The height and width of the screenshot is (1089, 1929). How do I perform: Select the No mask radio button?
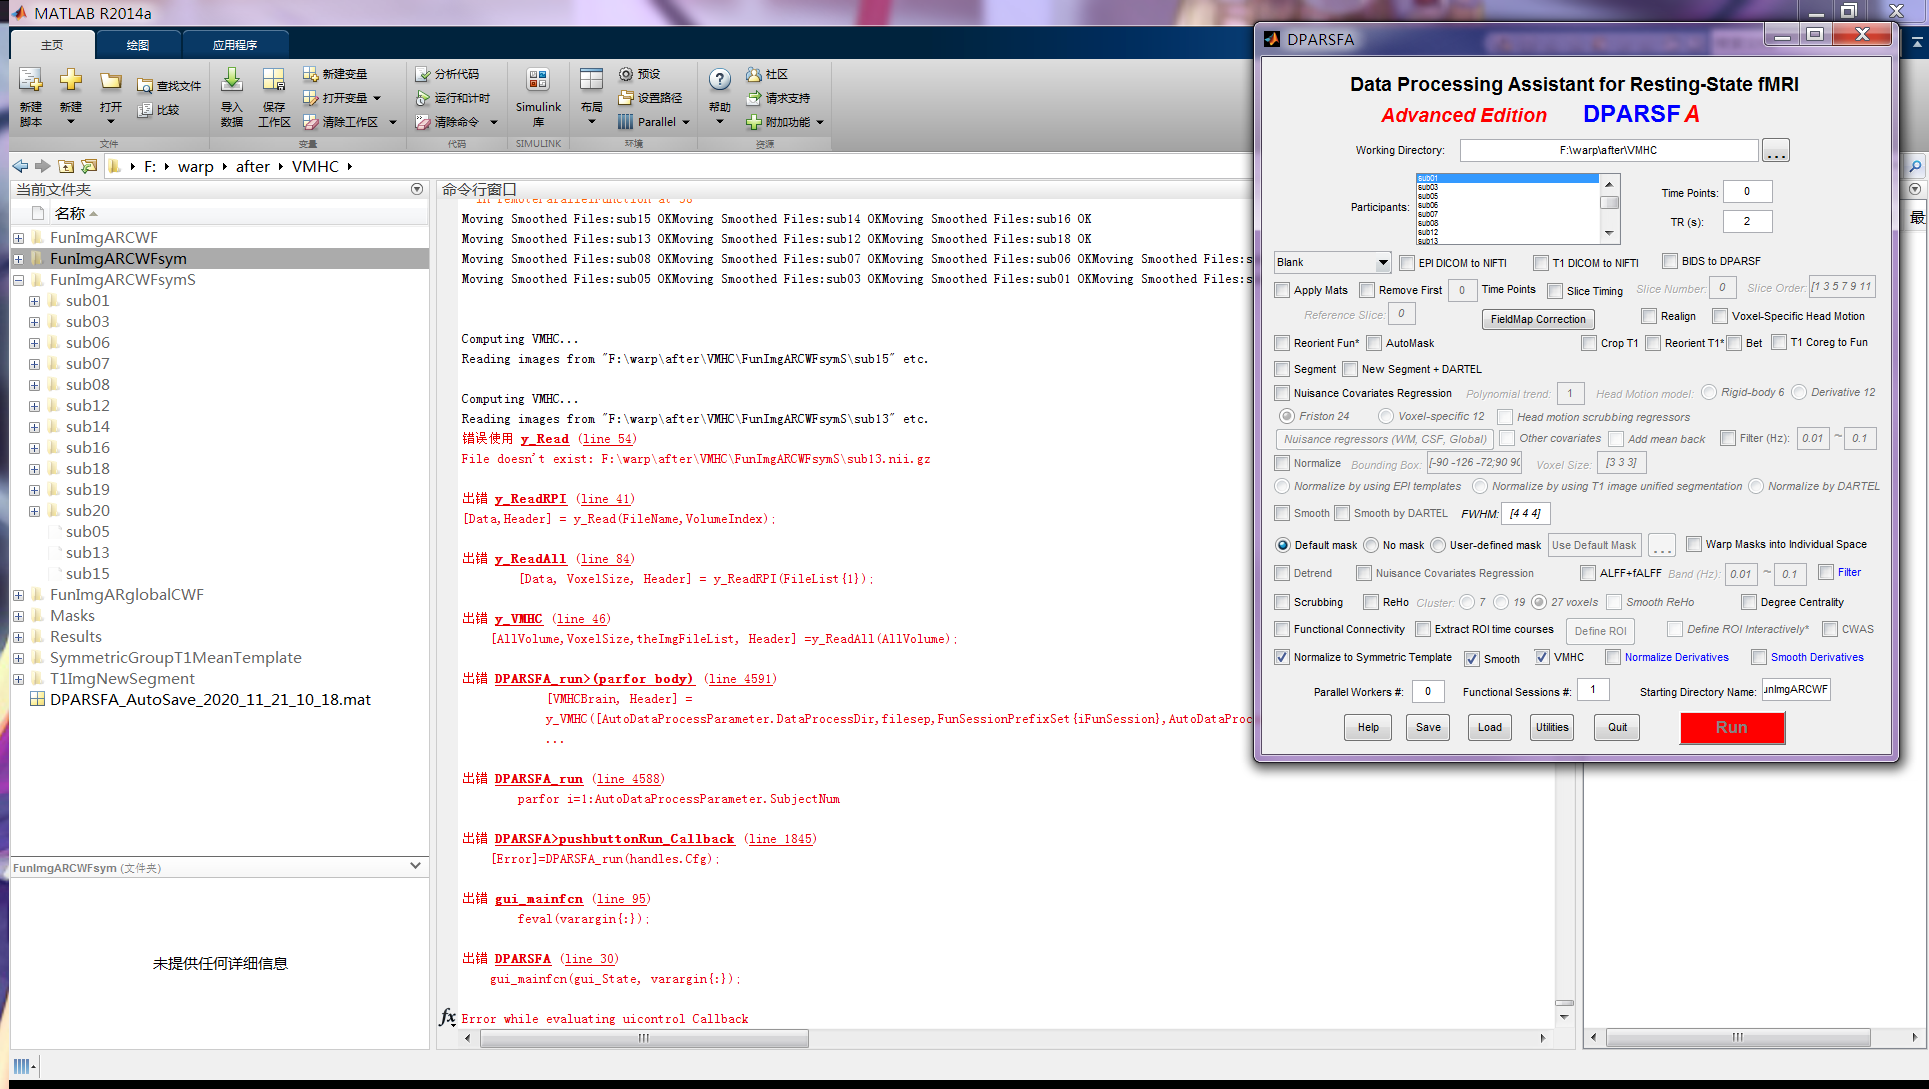point(1371,545)
